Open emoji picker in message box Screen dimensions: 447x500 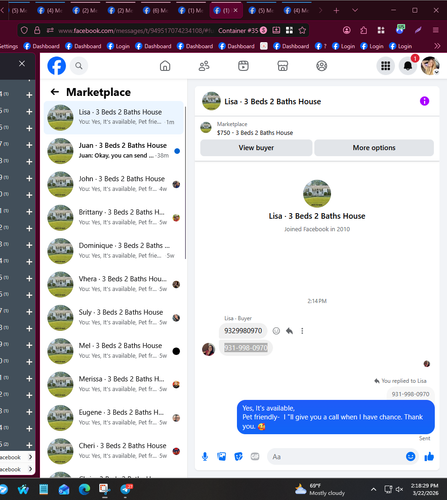coord(411,457)
